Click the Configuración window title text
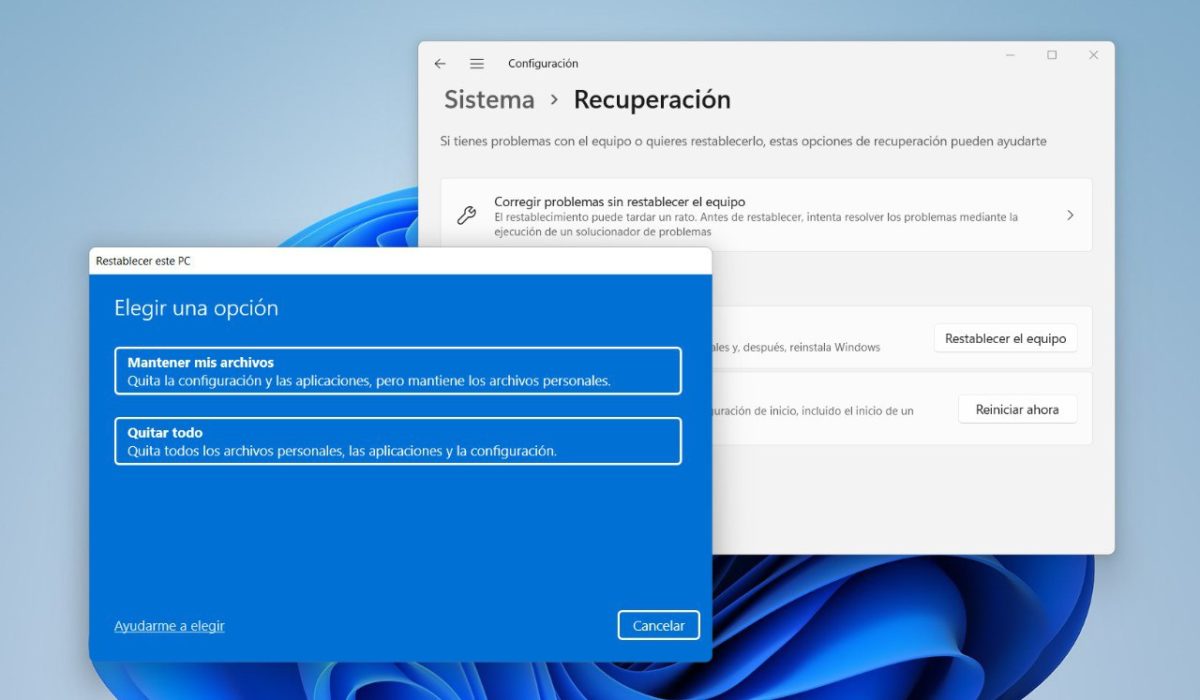 click(x=543, y=63)
